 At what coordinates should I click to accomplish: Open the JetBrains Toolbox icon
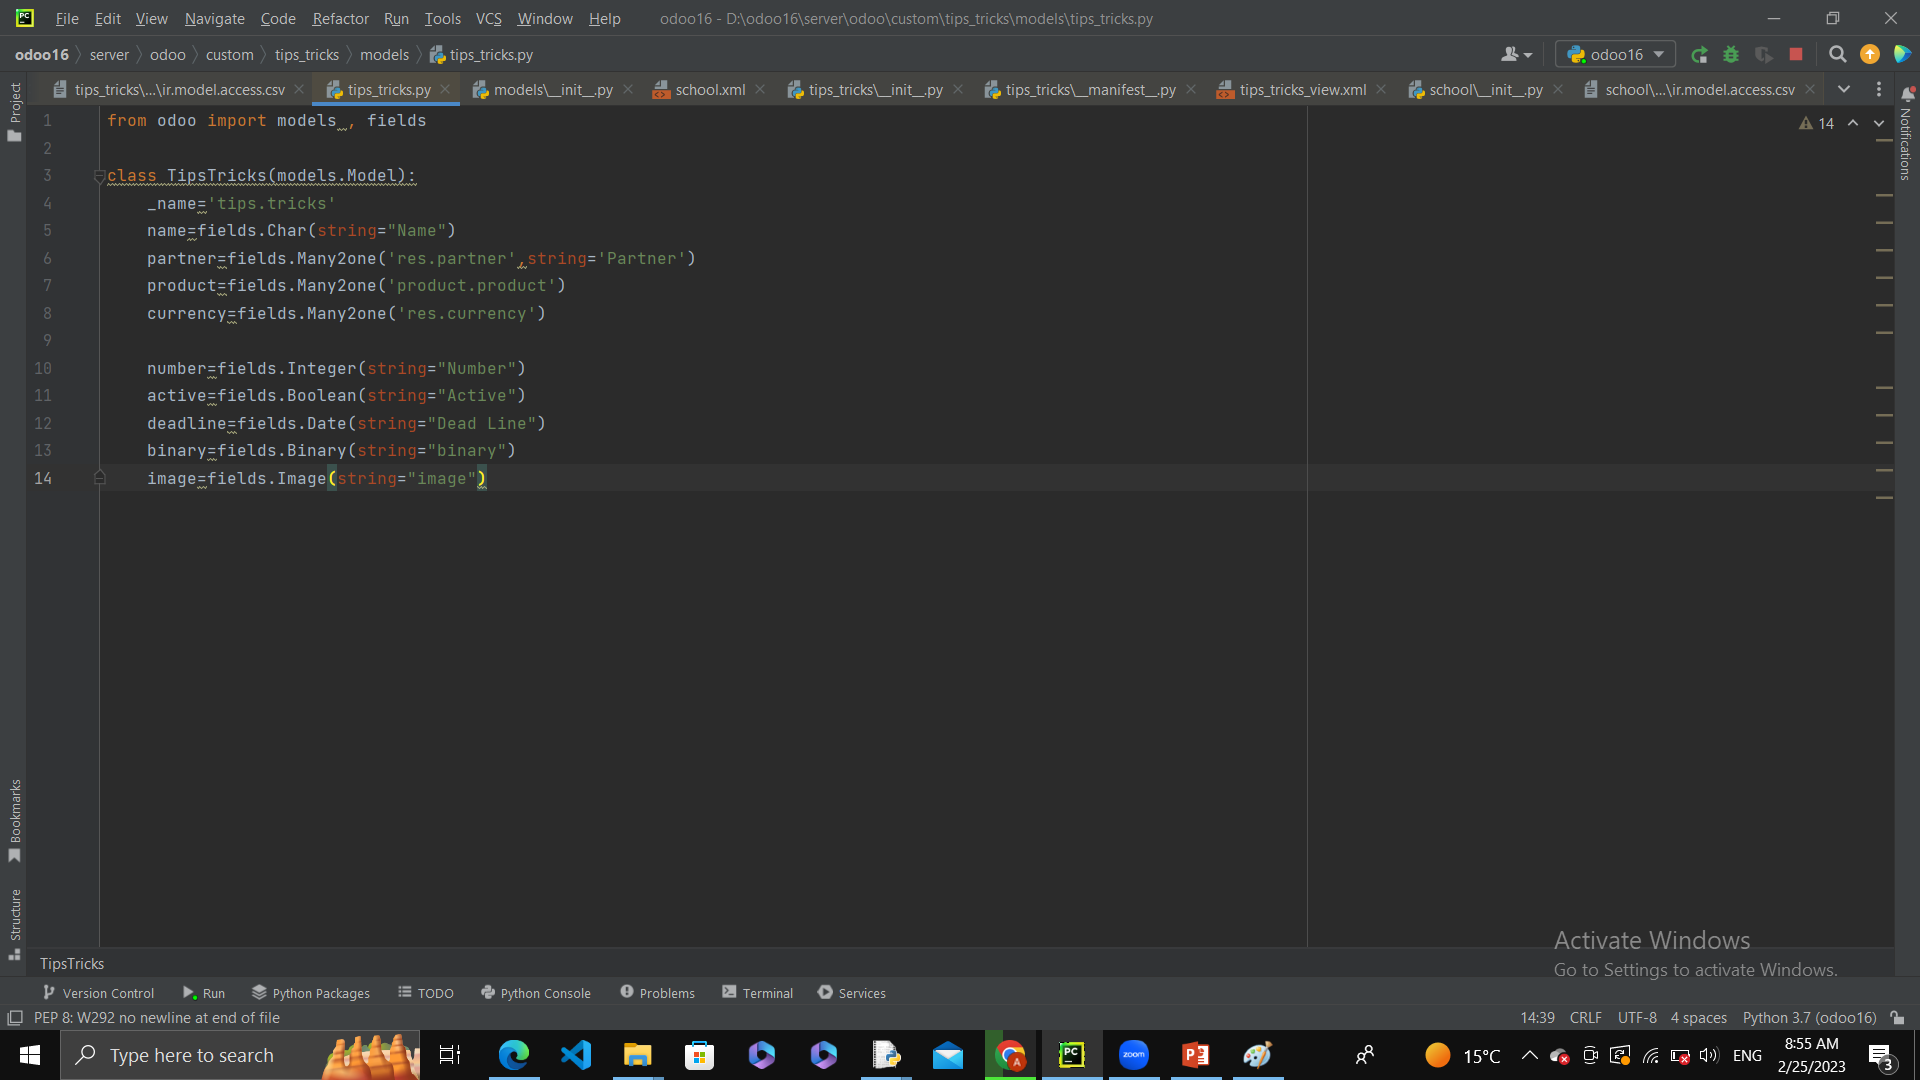point(1902,55)
